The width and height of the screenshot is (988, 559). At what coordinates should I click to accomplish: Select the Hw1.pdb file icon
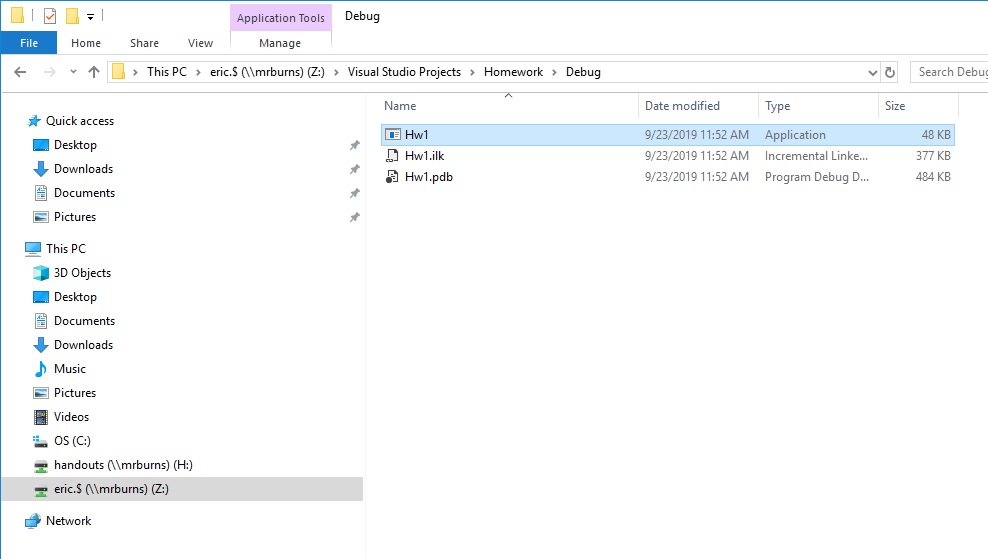(x=392, y=177)
